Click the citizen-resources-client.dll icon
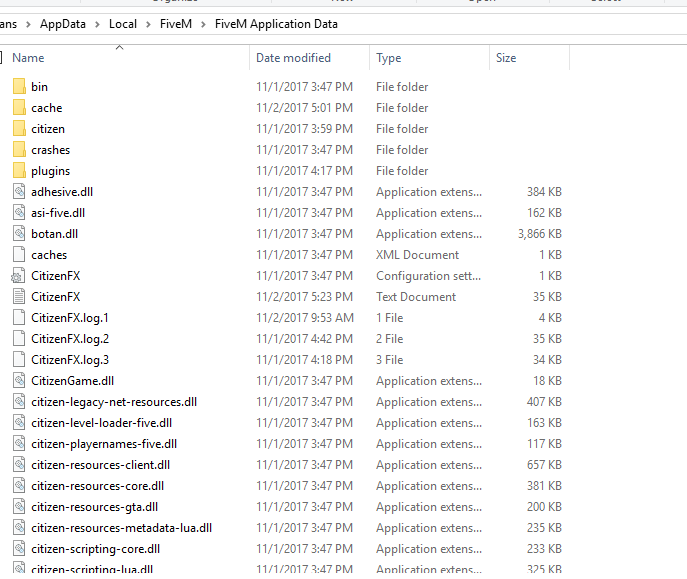 [x=19, y=465]
